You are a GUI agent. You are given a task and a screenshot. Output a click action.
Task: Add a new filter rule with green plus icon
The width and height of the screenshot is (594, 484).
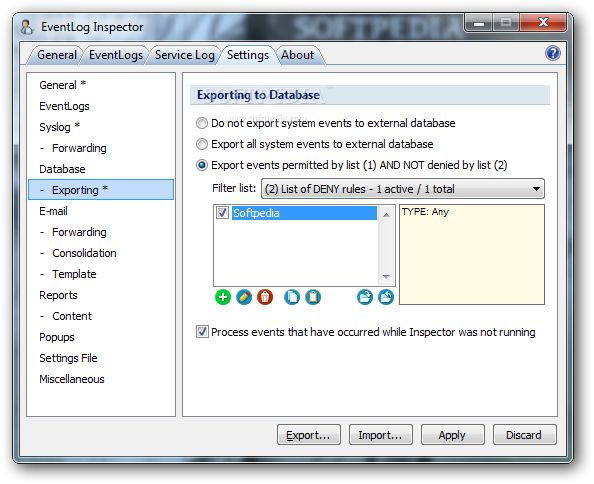[x=223, y=297]
